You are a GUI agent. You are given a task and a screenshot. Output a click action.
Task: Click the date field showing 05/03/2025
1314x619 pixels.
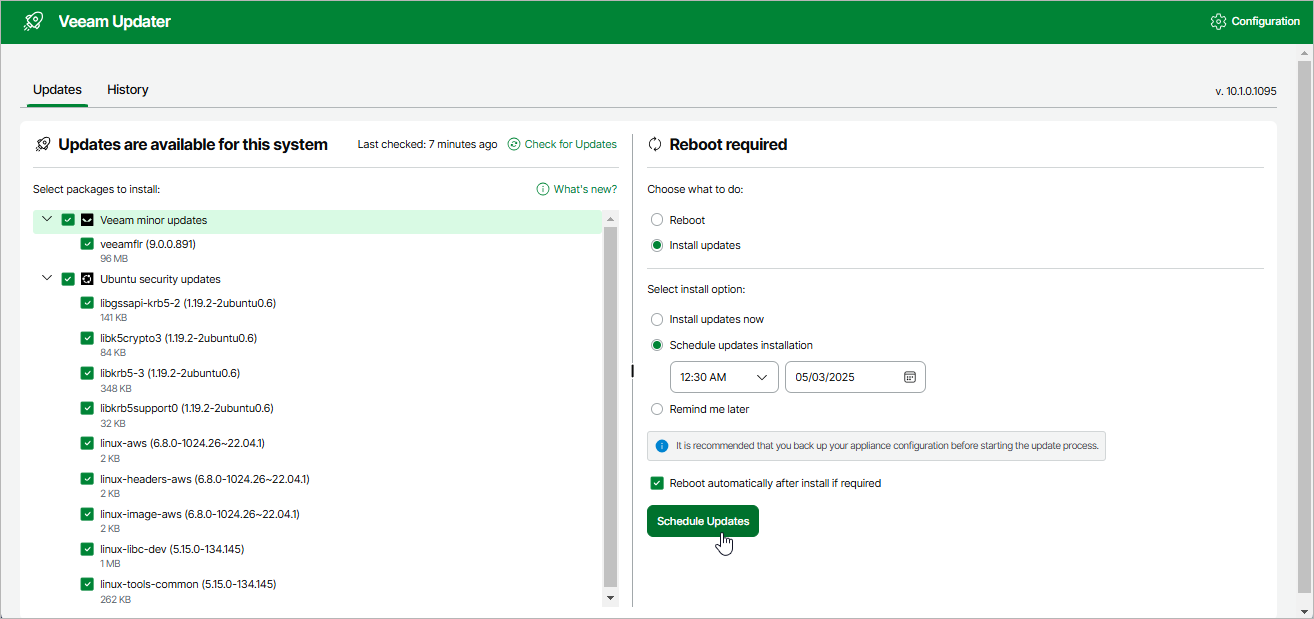click(x=855, y=377)
